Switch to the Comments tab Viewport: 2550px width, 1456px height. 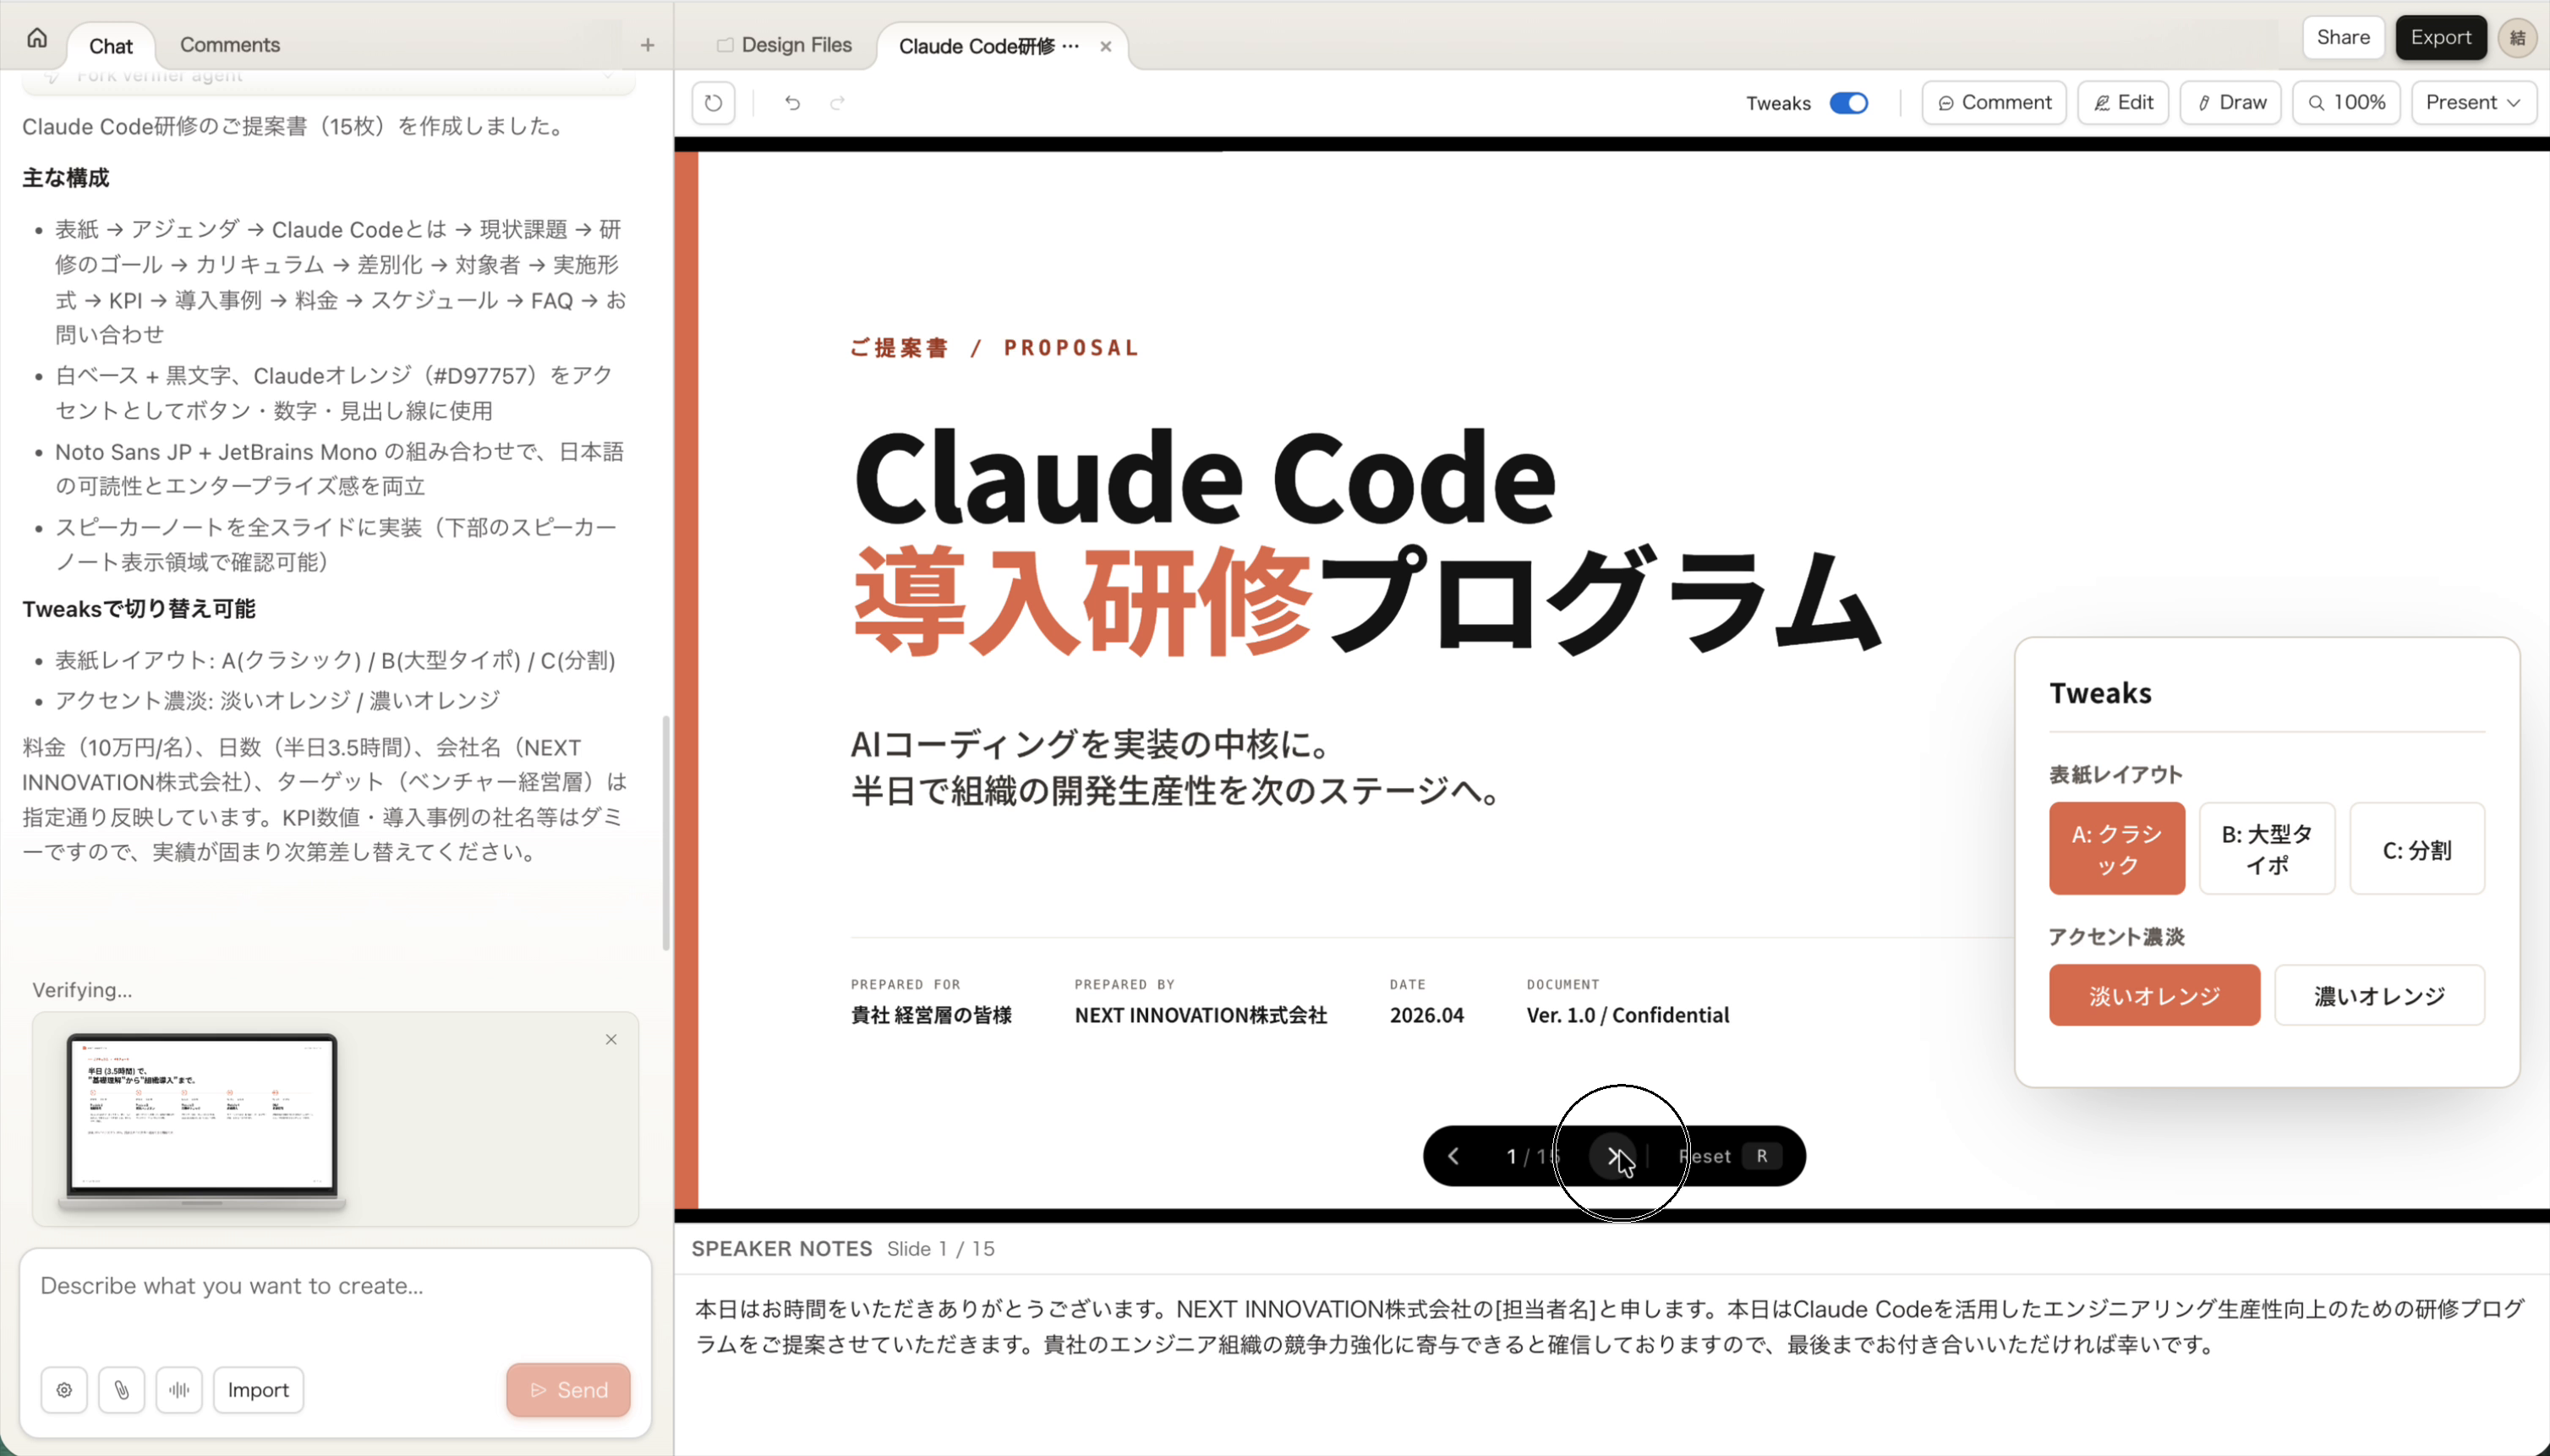coord(229,44)
